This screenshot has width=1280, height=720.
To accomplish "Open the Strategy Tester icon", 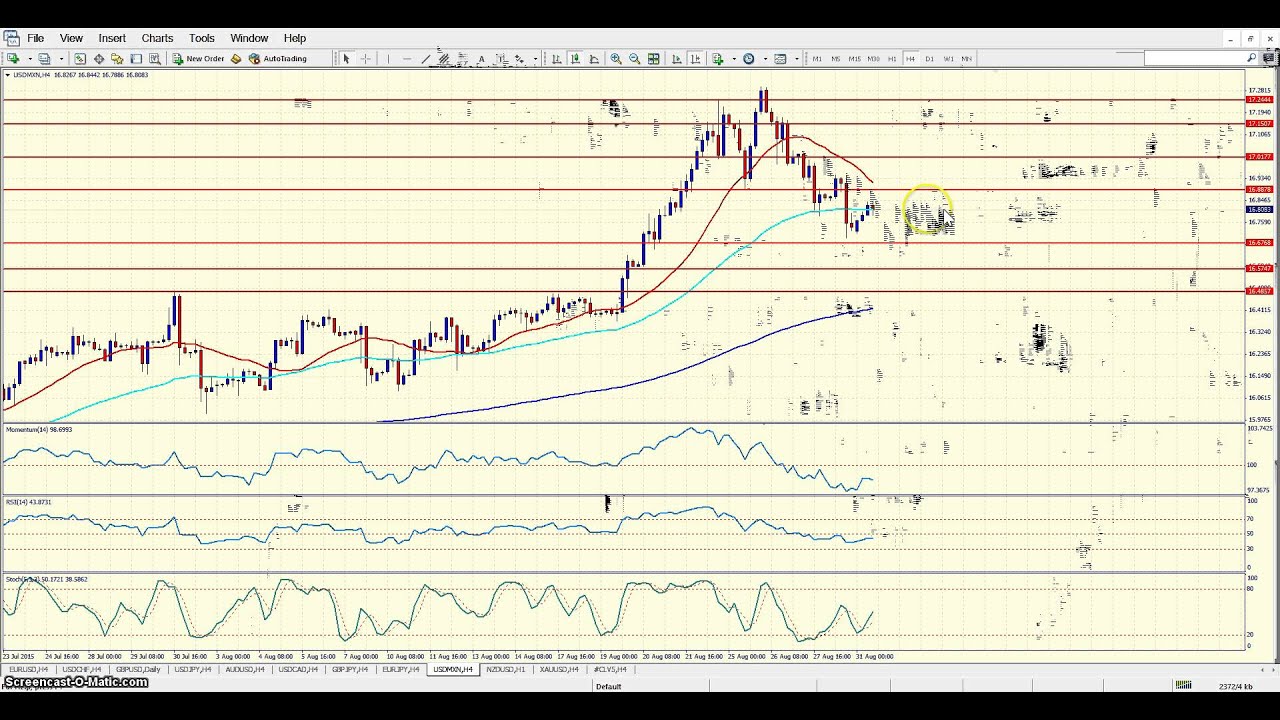I will tap(155, 59).
